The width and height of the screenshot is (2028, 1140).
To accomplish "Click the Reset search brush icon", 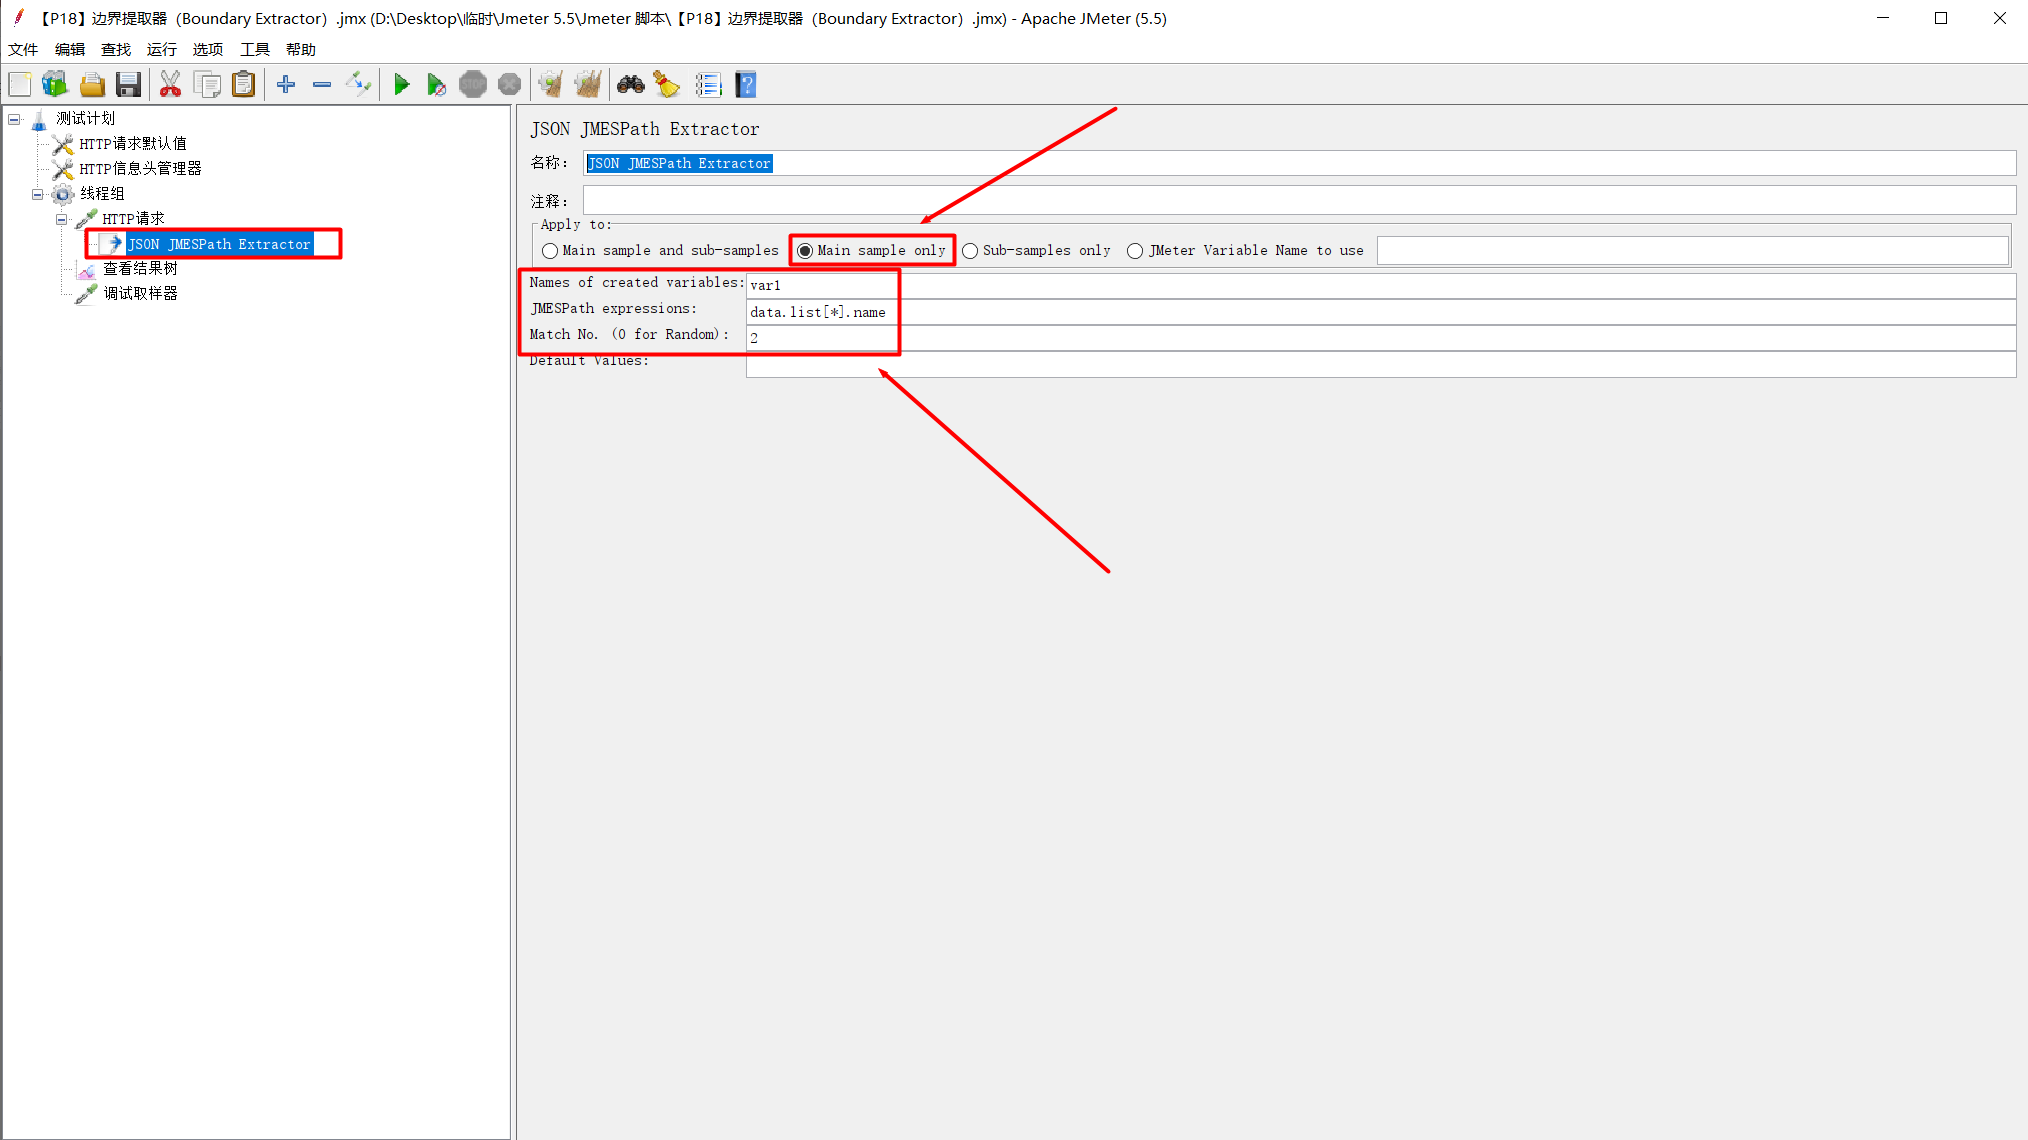I will [x=667, y=85].
